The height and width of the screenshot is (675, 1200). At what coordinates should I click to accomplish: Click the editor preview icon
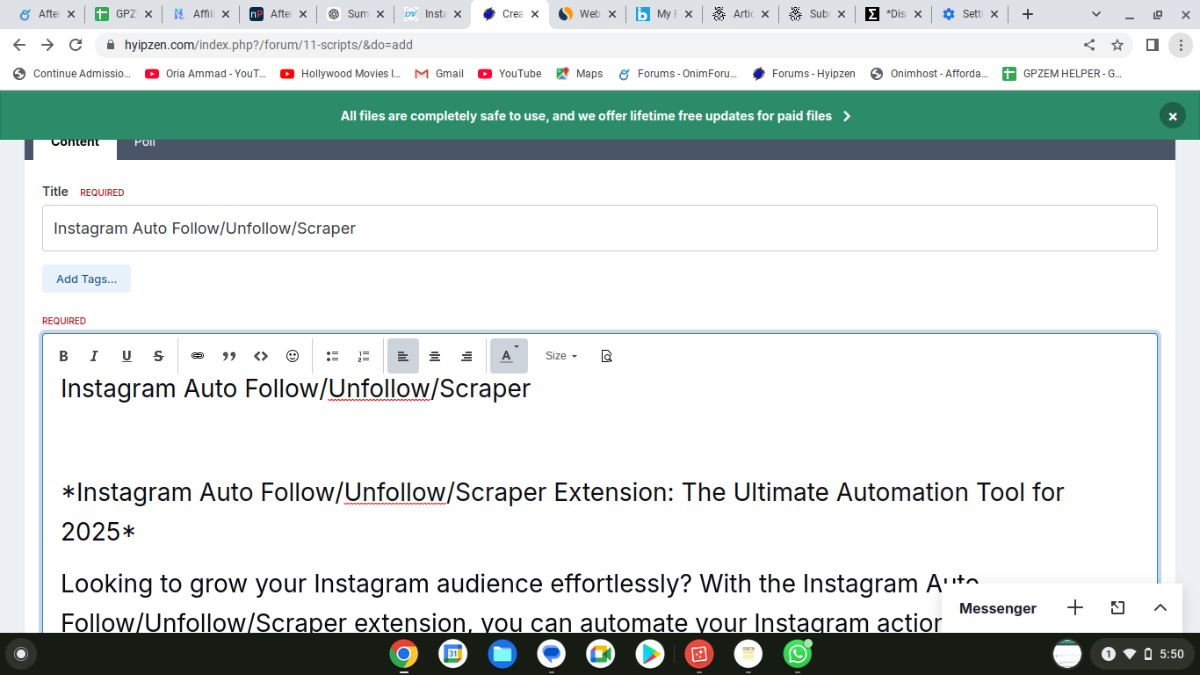606,356
